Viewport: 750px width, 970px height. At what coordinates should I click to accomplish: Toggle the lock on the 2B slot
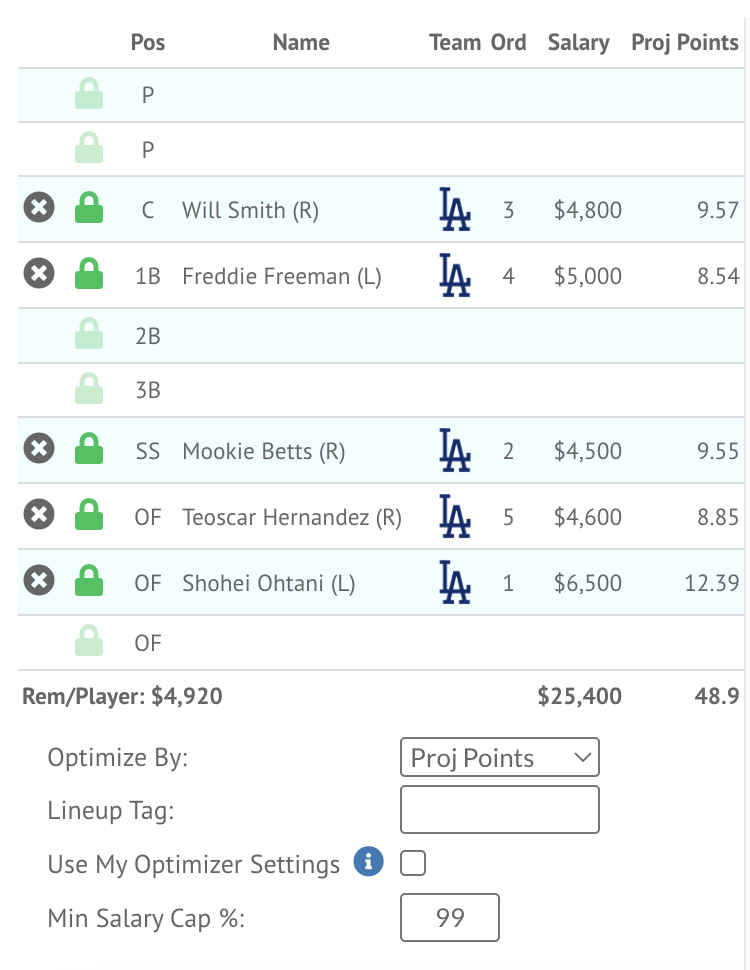(89, 333)
